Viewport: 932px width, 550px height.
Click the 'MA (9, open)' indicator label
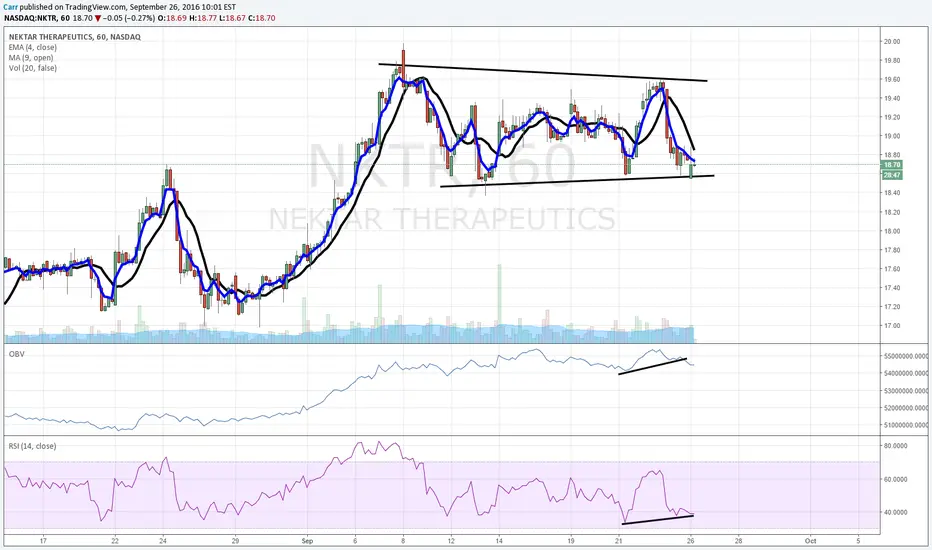click(x=31, y=58)
